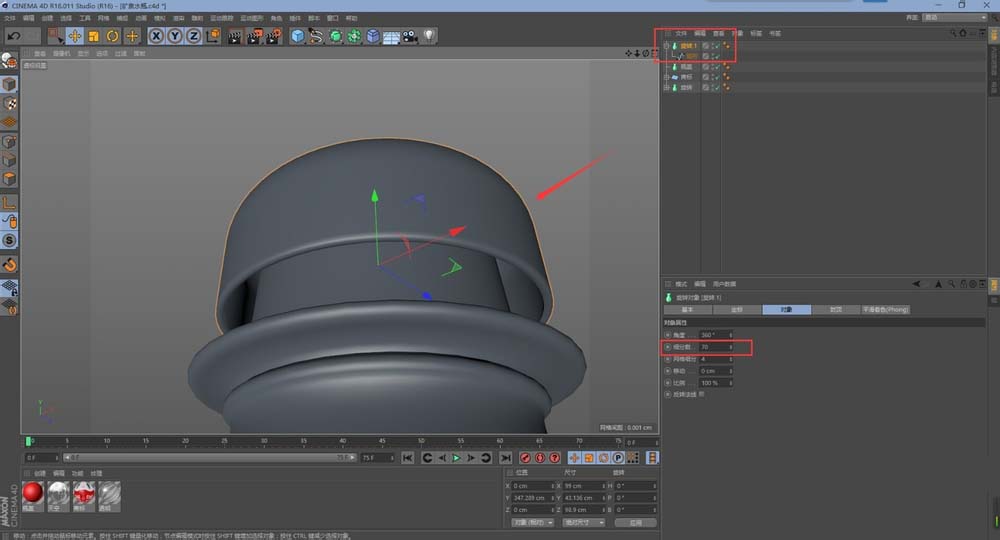Click the Camera object icon
1000x540 pixels.
pyautogui.click(x=410, y=36)
